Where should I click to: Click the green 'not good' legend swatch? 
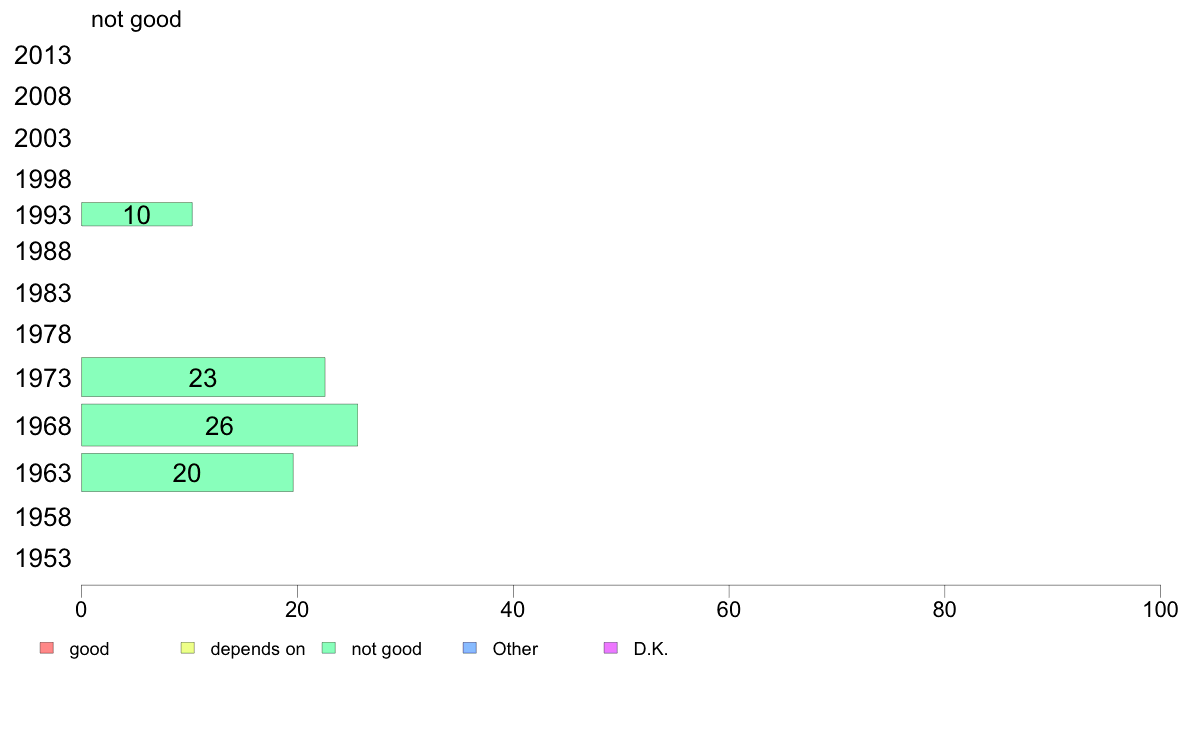pos(329,648)
